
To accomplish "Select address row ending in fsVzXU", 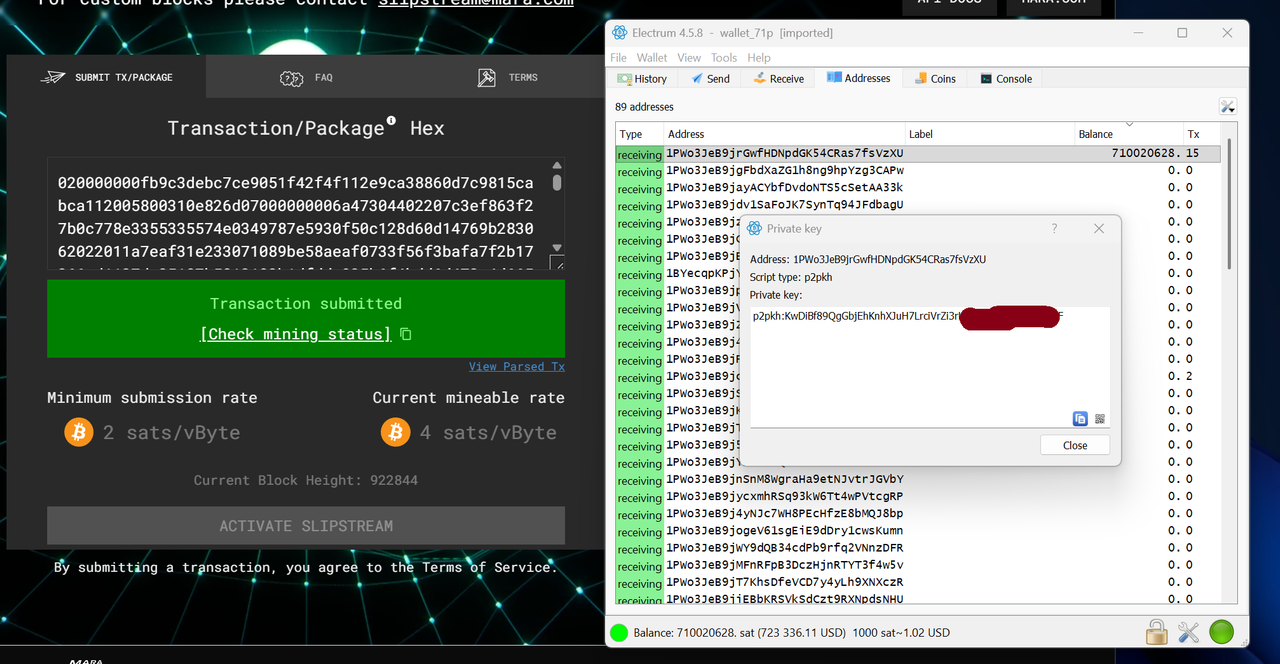I will (x=918, y=154).
